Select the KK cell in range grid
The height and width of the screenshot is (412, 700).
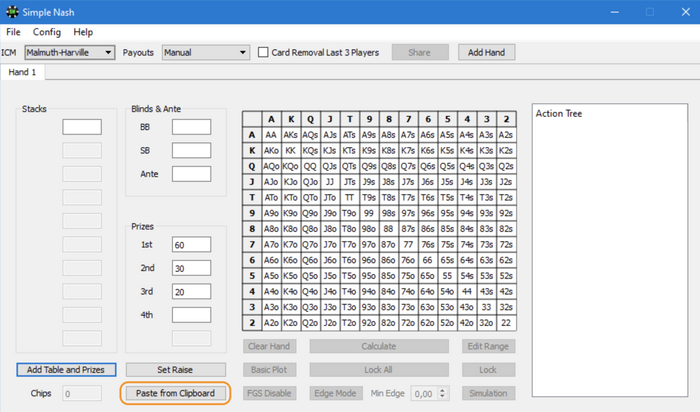291,150
